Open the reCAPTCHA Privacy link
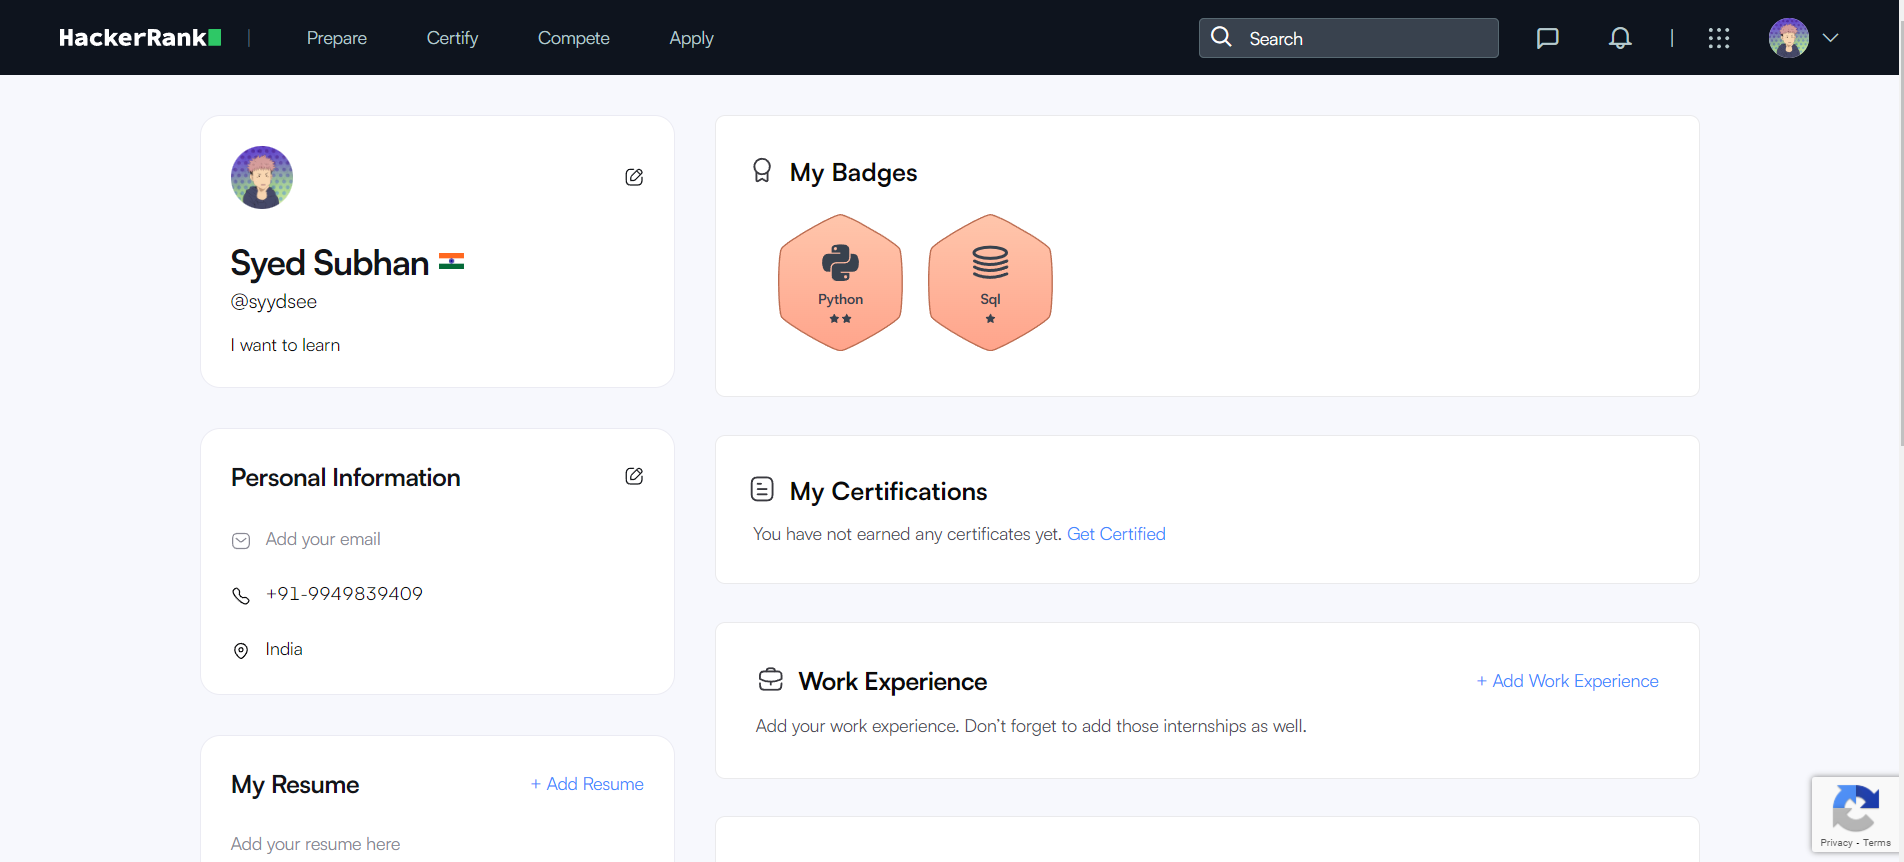The height and width of the screenshot is (862, 1904). click(1836, 843)
